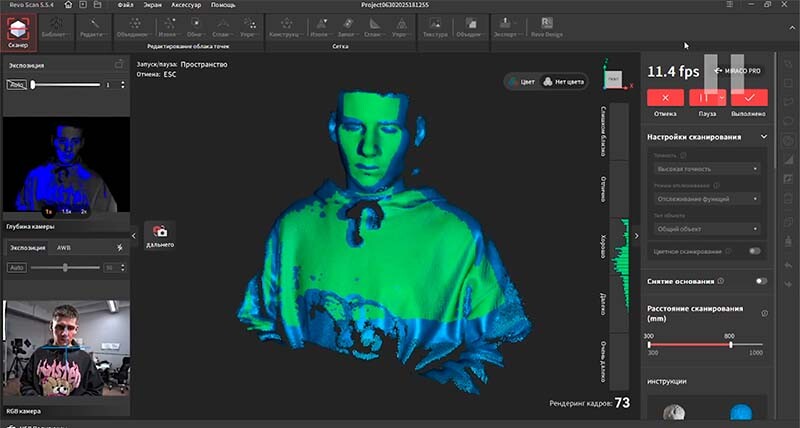Click the Дальнего camera mode icon
This screenshot has width=800, height=428.
point(160,235)
